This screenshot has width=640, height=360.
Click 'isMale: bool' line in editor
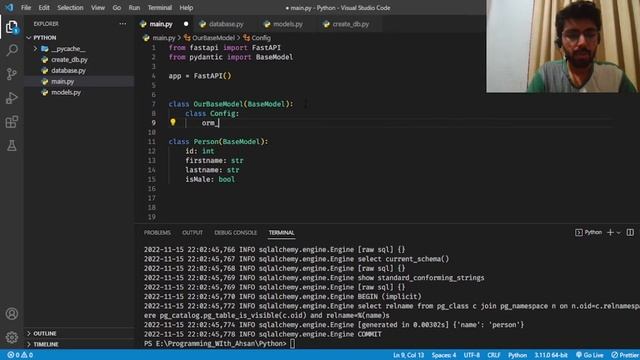[x=210, y=179]
